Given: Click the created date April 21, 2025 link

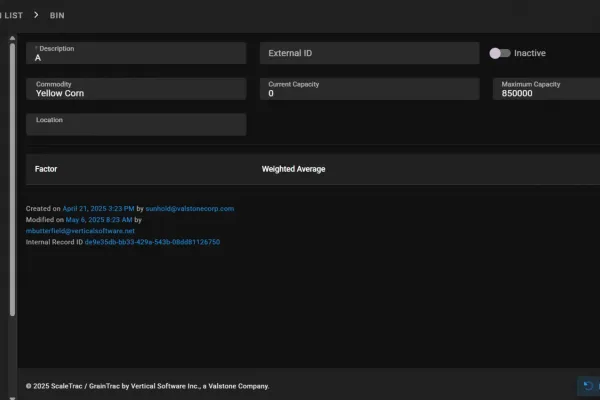Looking at the screenshot, I should pos(98,208).
